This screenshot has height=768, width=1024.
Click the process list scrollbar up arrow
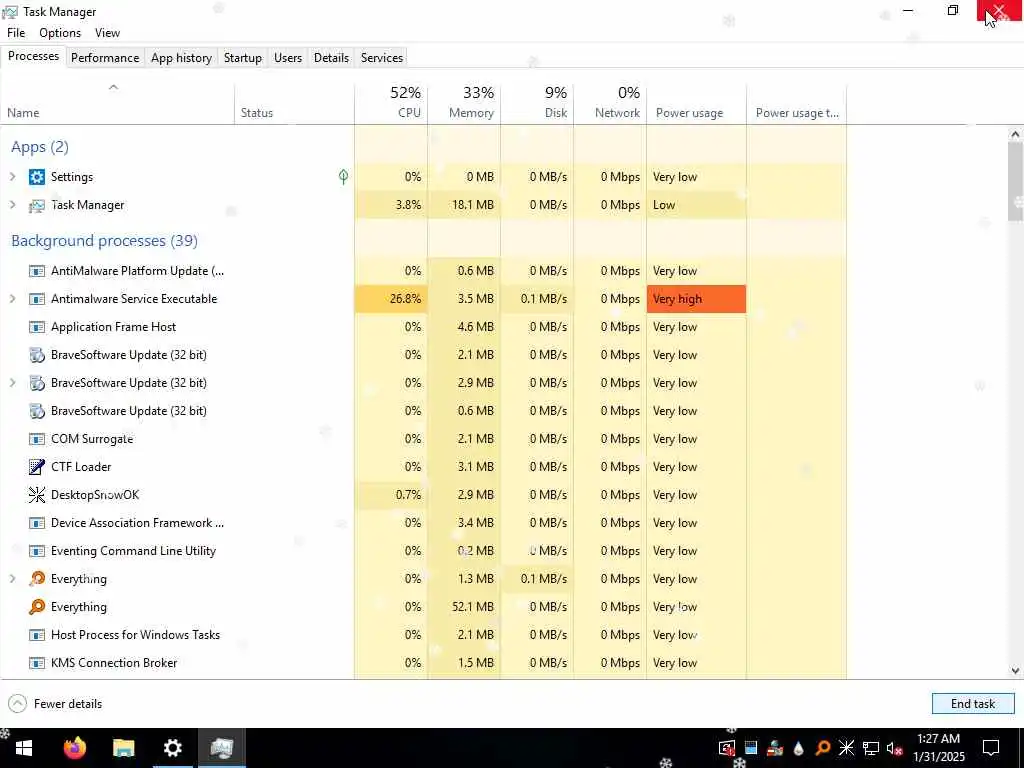tap(1015, 135)
